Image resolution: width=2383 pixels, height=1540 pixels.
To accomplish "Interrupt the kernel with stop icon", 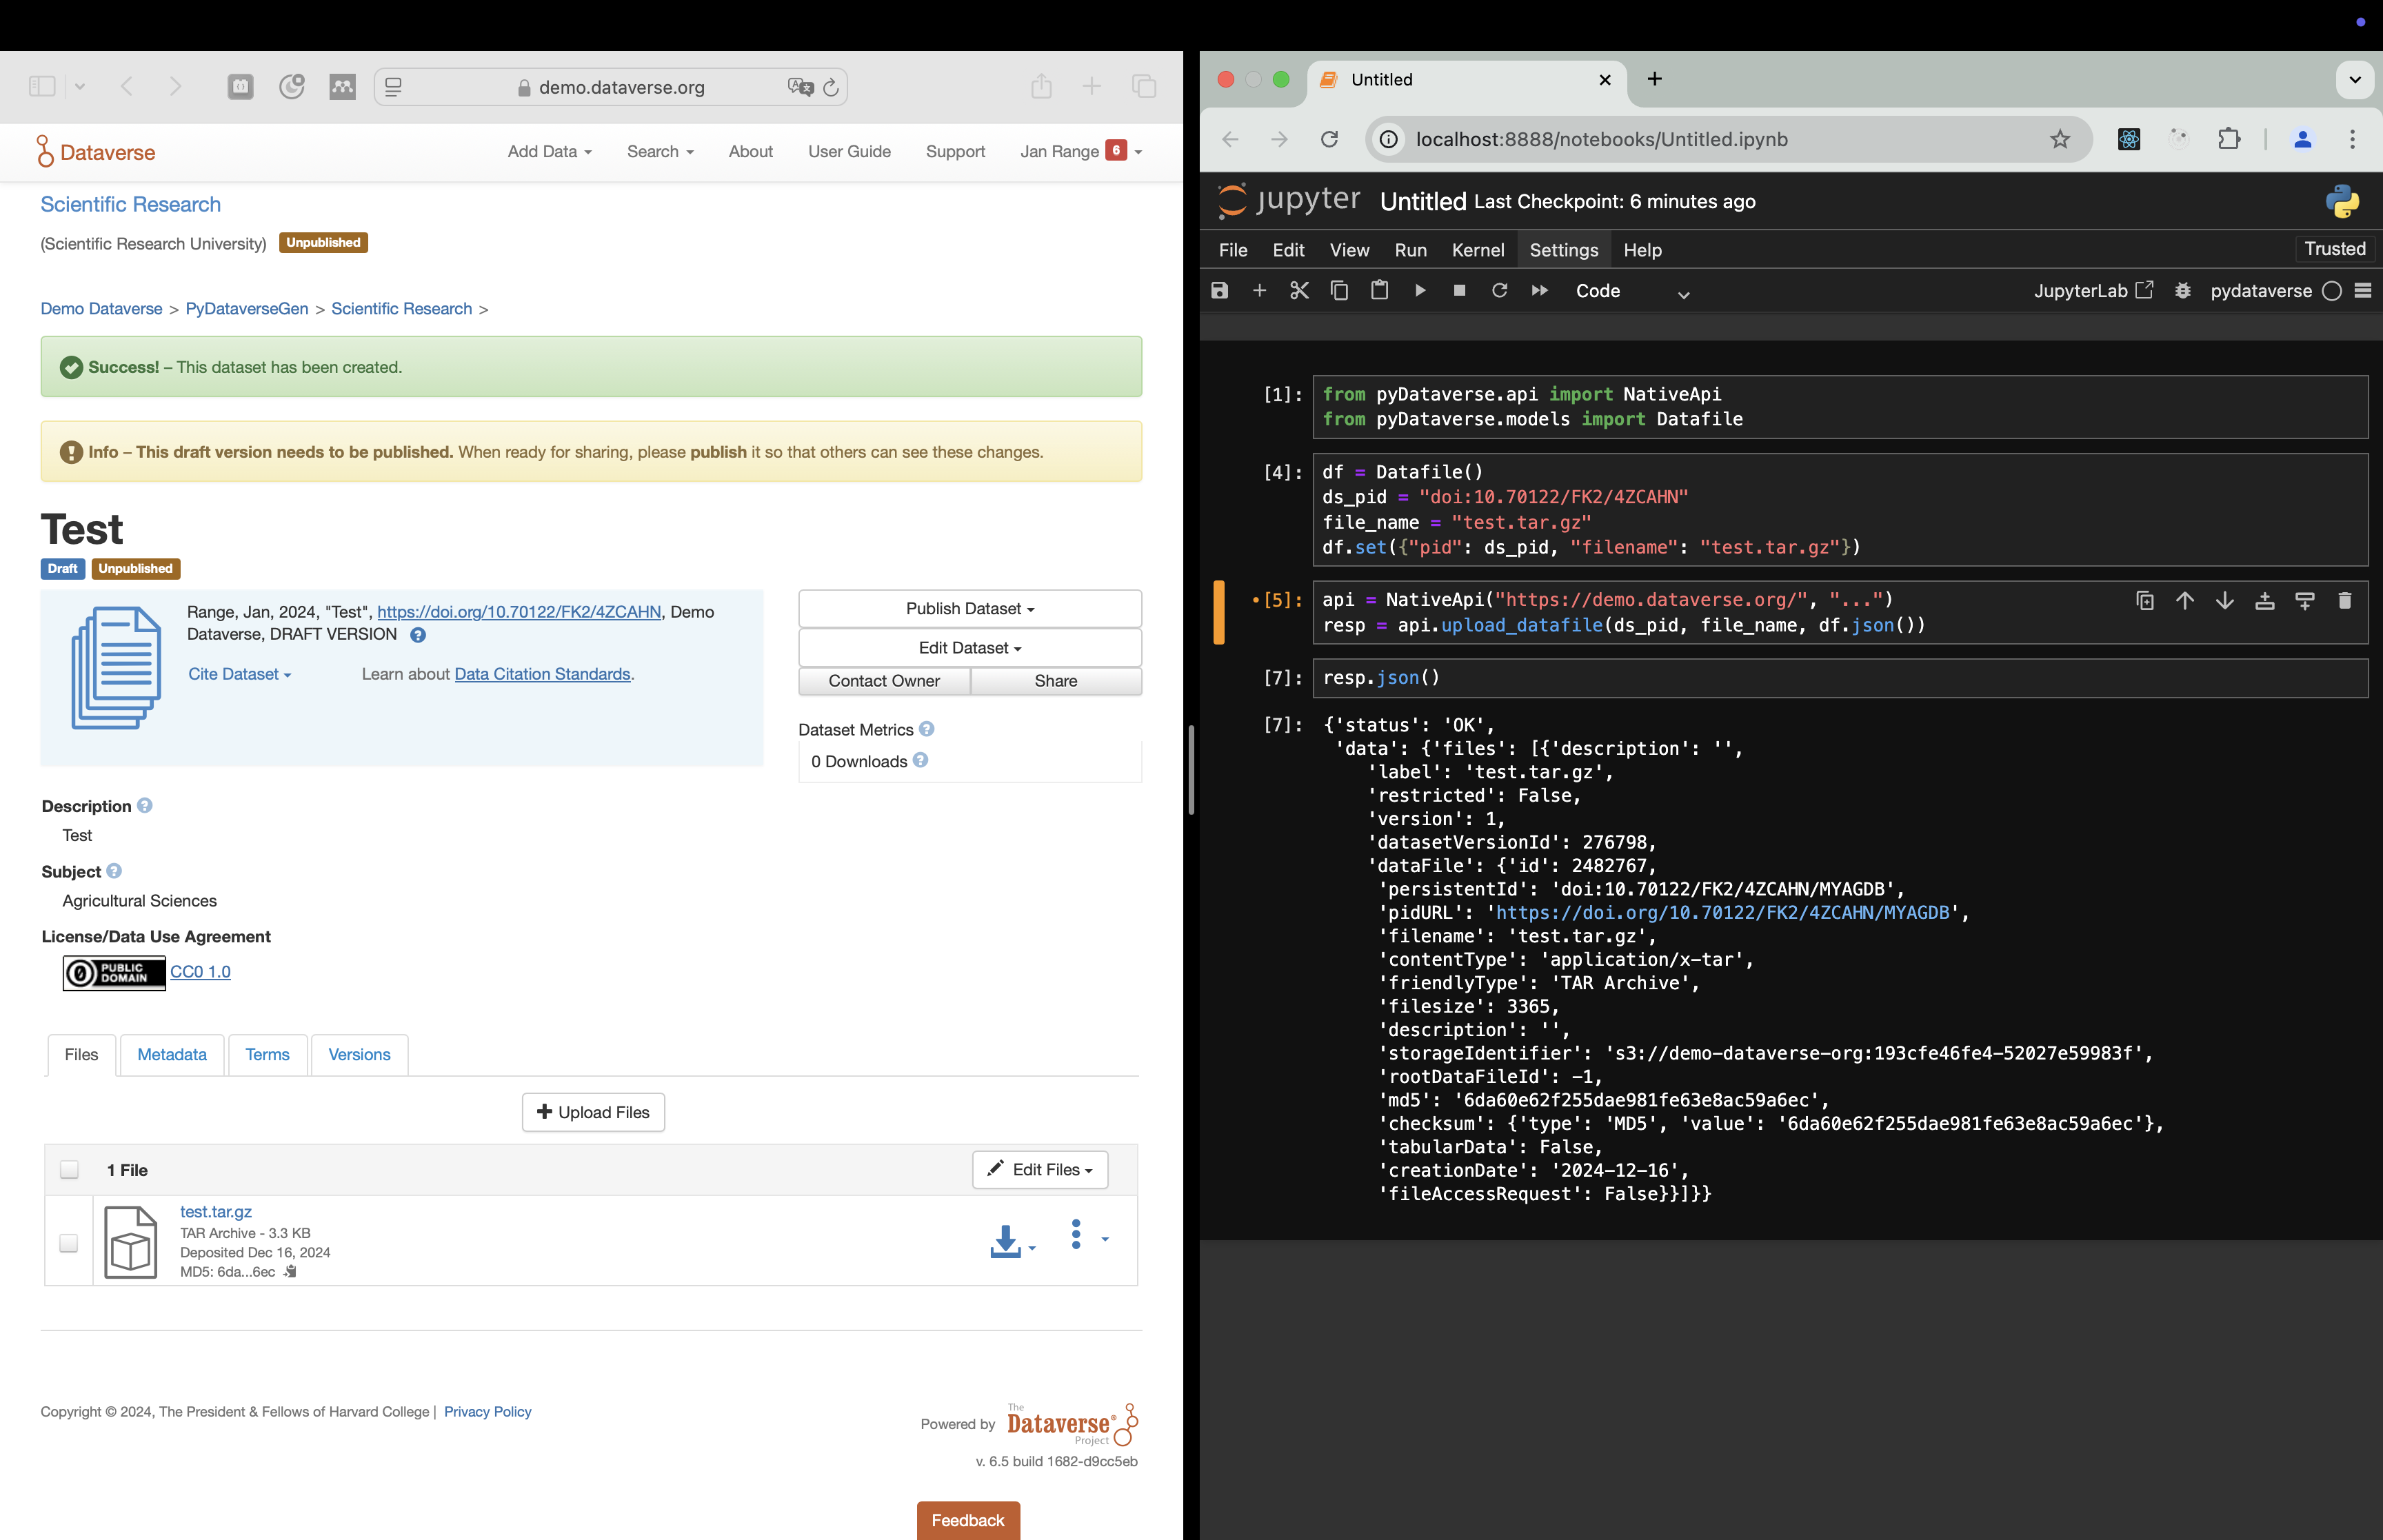I will coord(1459,291).
